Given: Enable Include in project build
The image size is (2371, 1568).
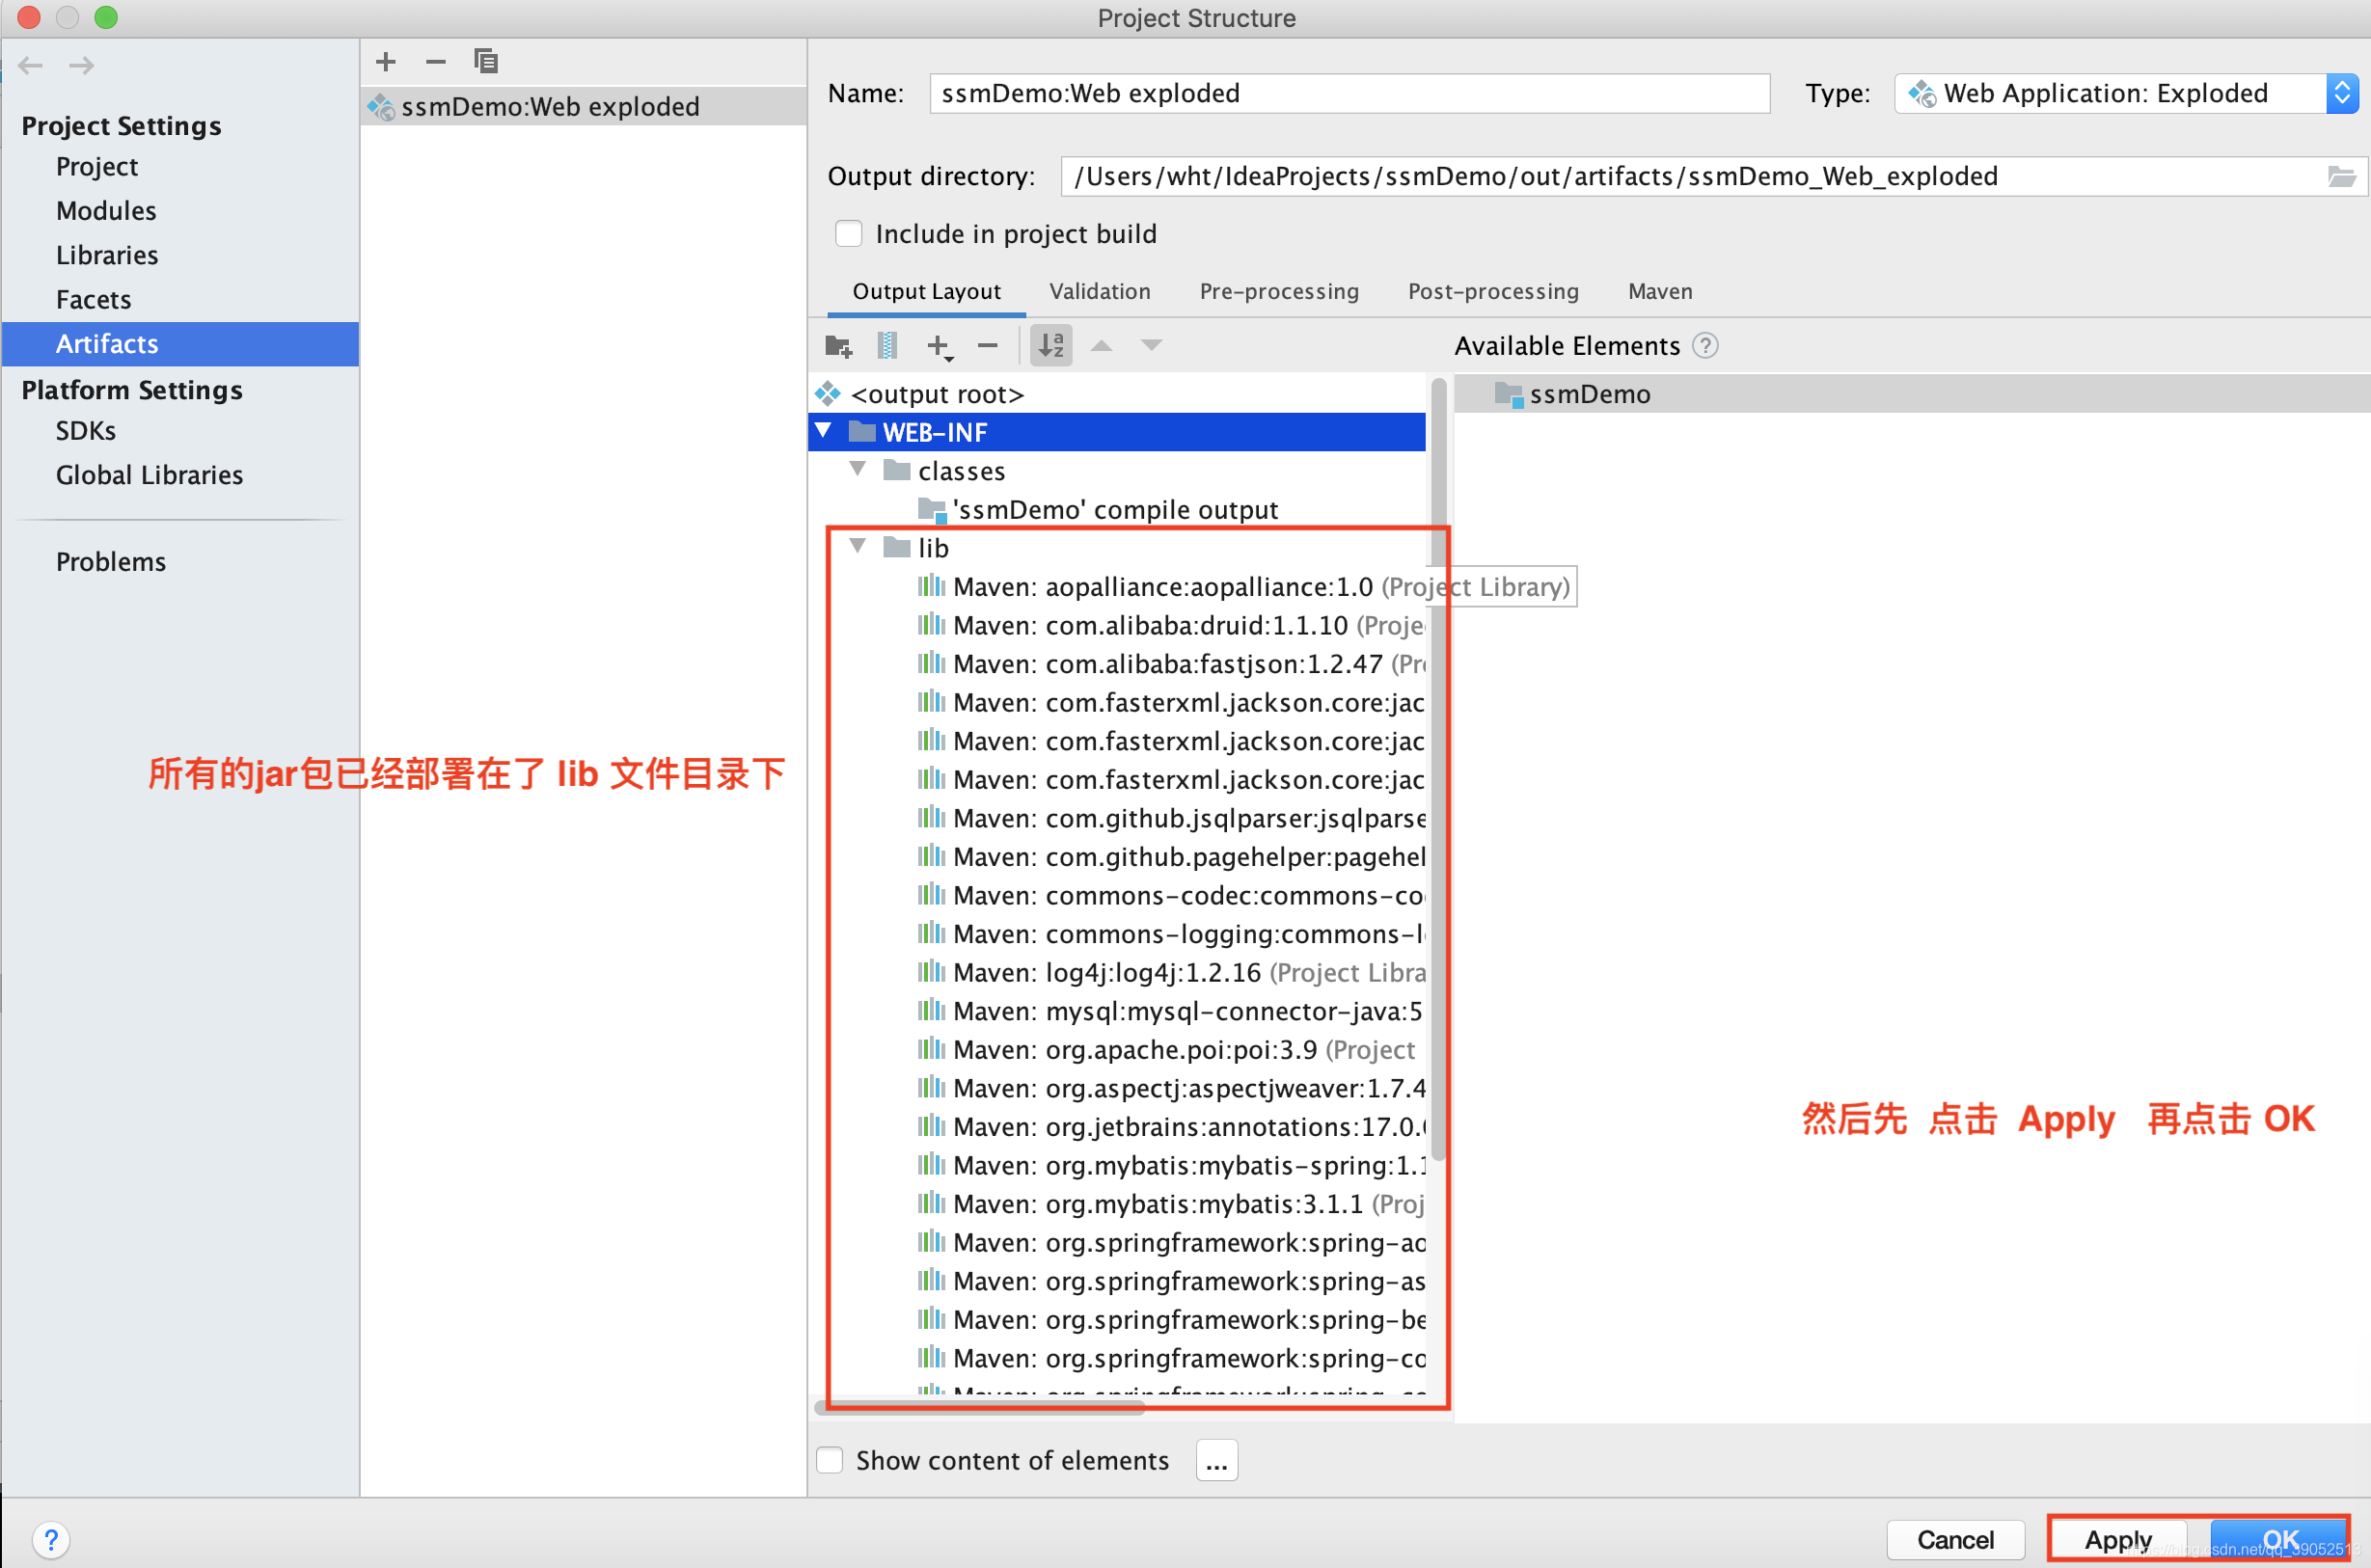Looking at the screenshot, I should tap(848, 234).
